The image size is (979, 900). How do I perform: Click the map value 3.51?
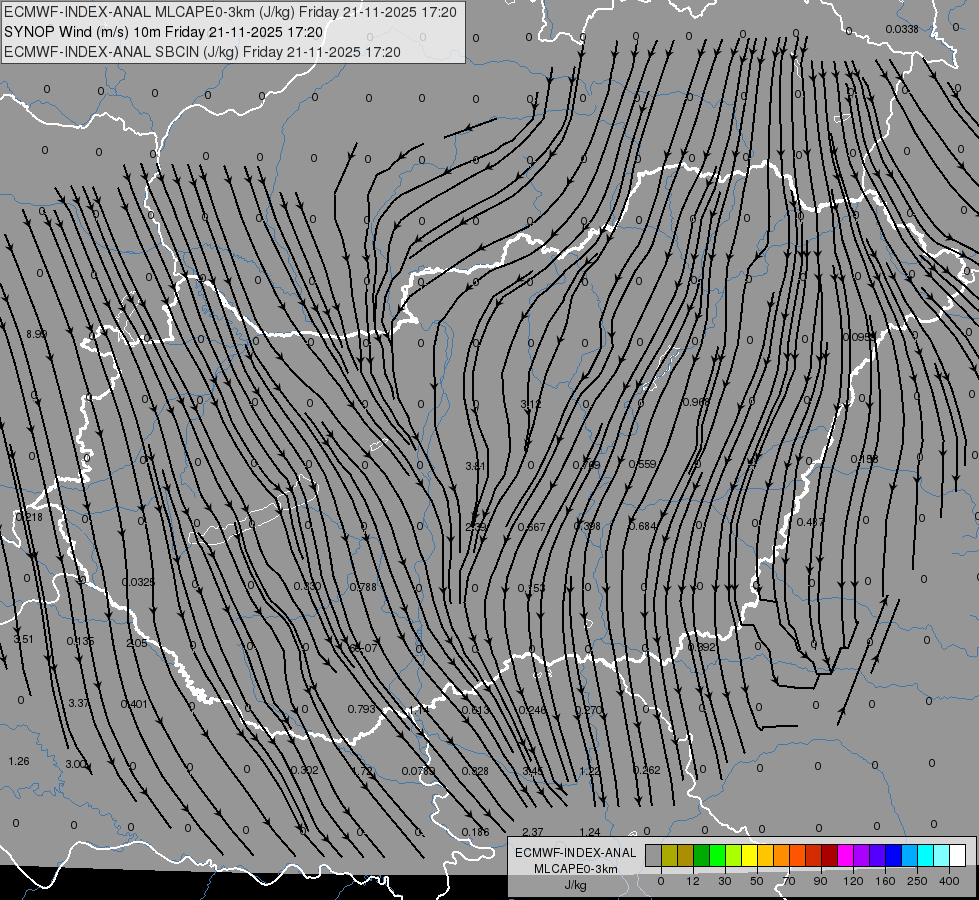23,639
